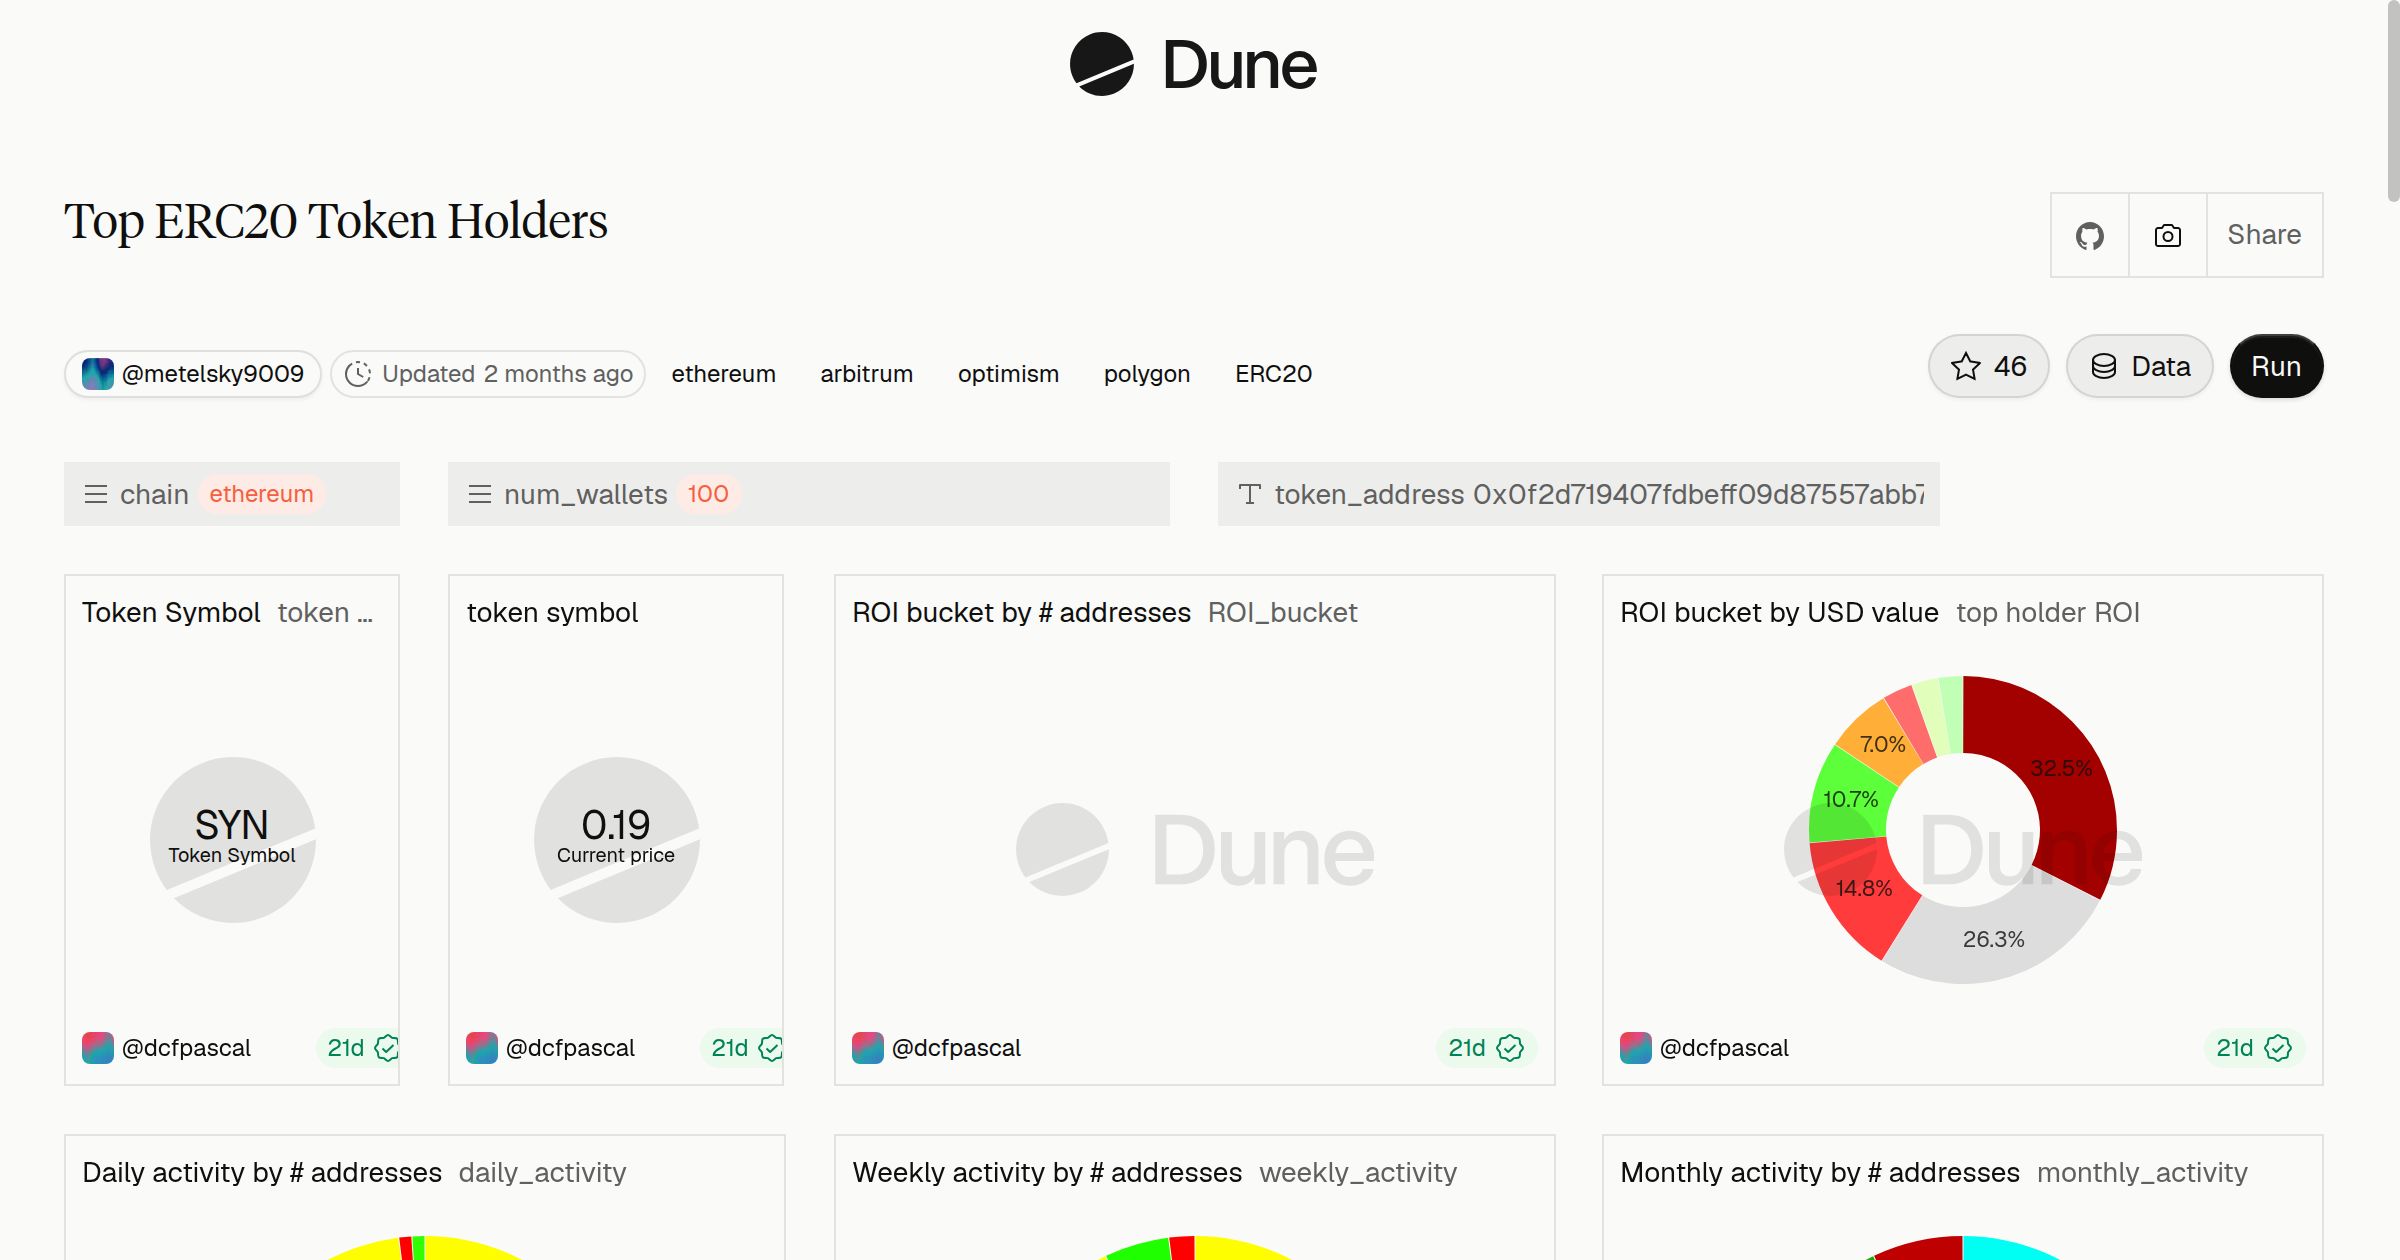Select the polygon tag
The image size is (2400, 1260).
pyautogui.click(x=1146, y=374)
